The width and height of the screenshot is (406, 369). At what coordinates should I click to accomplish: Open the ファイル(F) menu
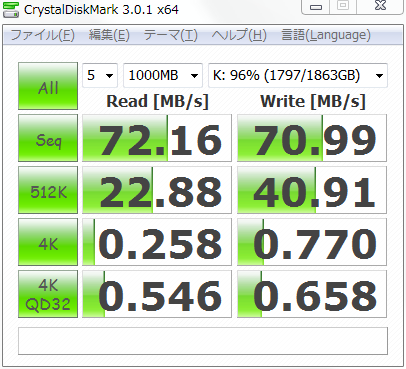coord(42,35)
